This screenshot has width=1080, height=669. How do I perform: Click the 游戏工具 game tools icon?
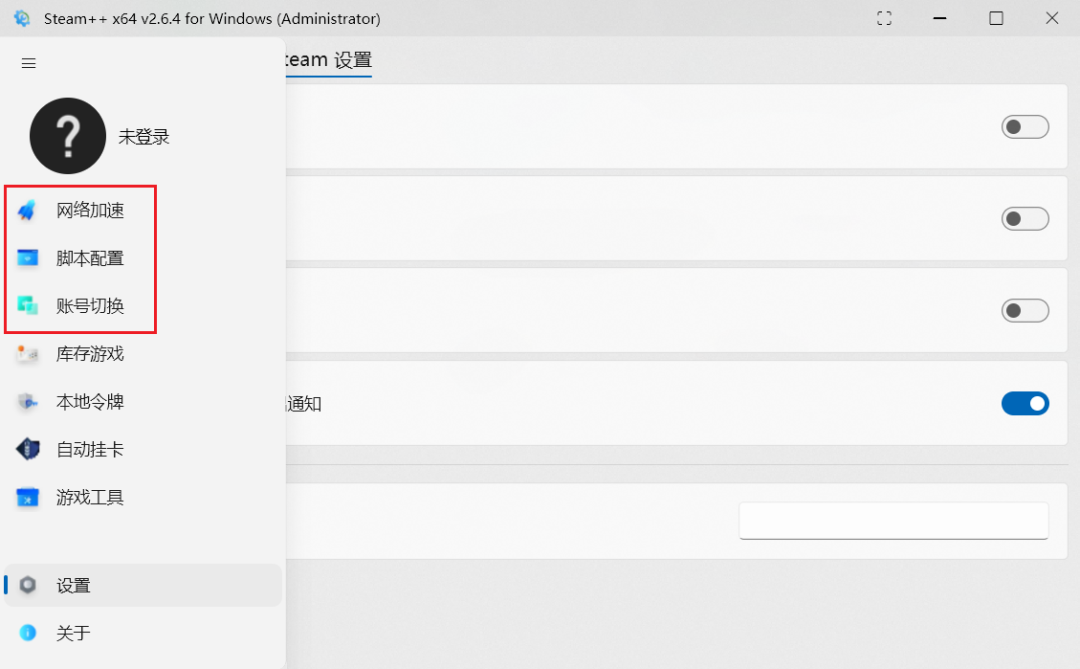pyautogui.click(x=28, y=497)
